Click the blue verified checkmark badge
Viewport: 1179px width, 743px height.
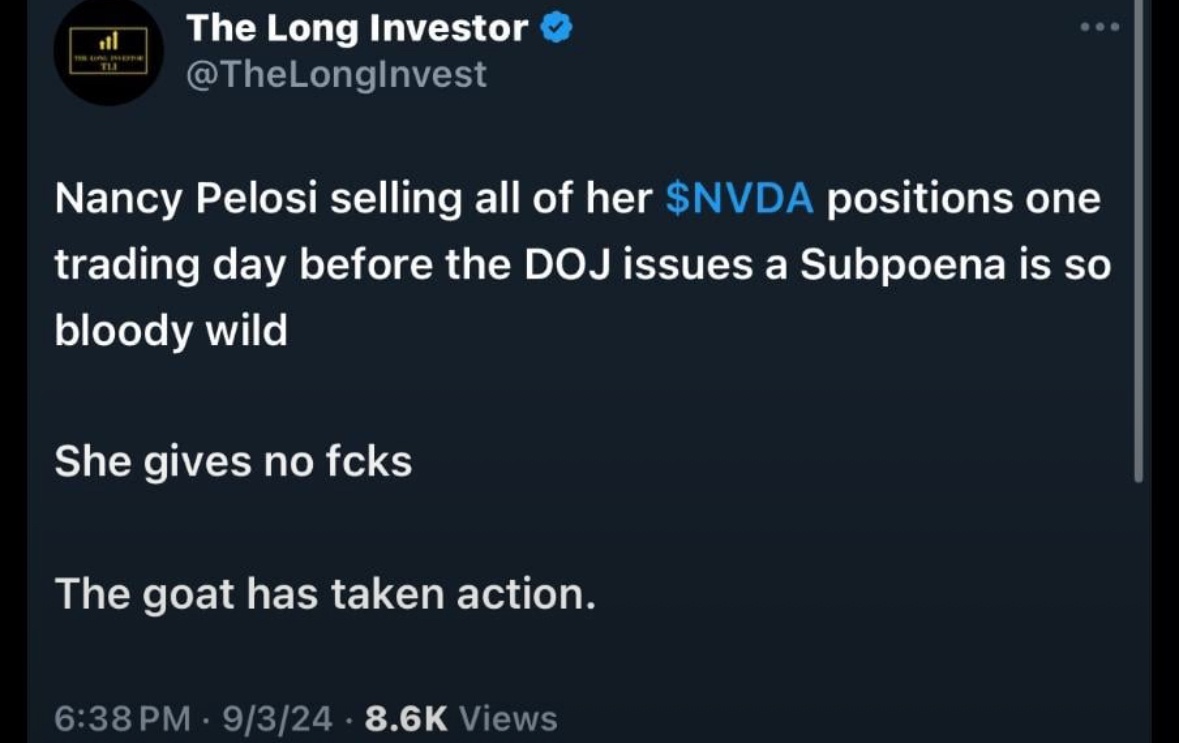click(x=556, y=29)
